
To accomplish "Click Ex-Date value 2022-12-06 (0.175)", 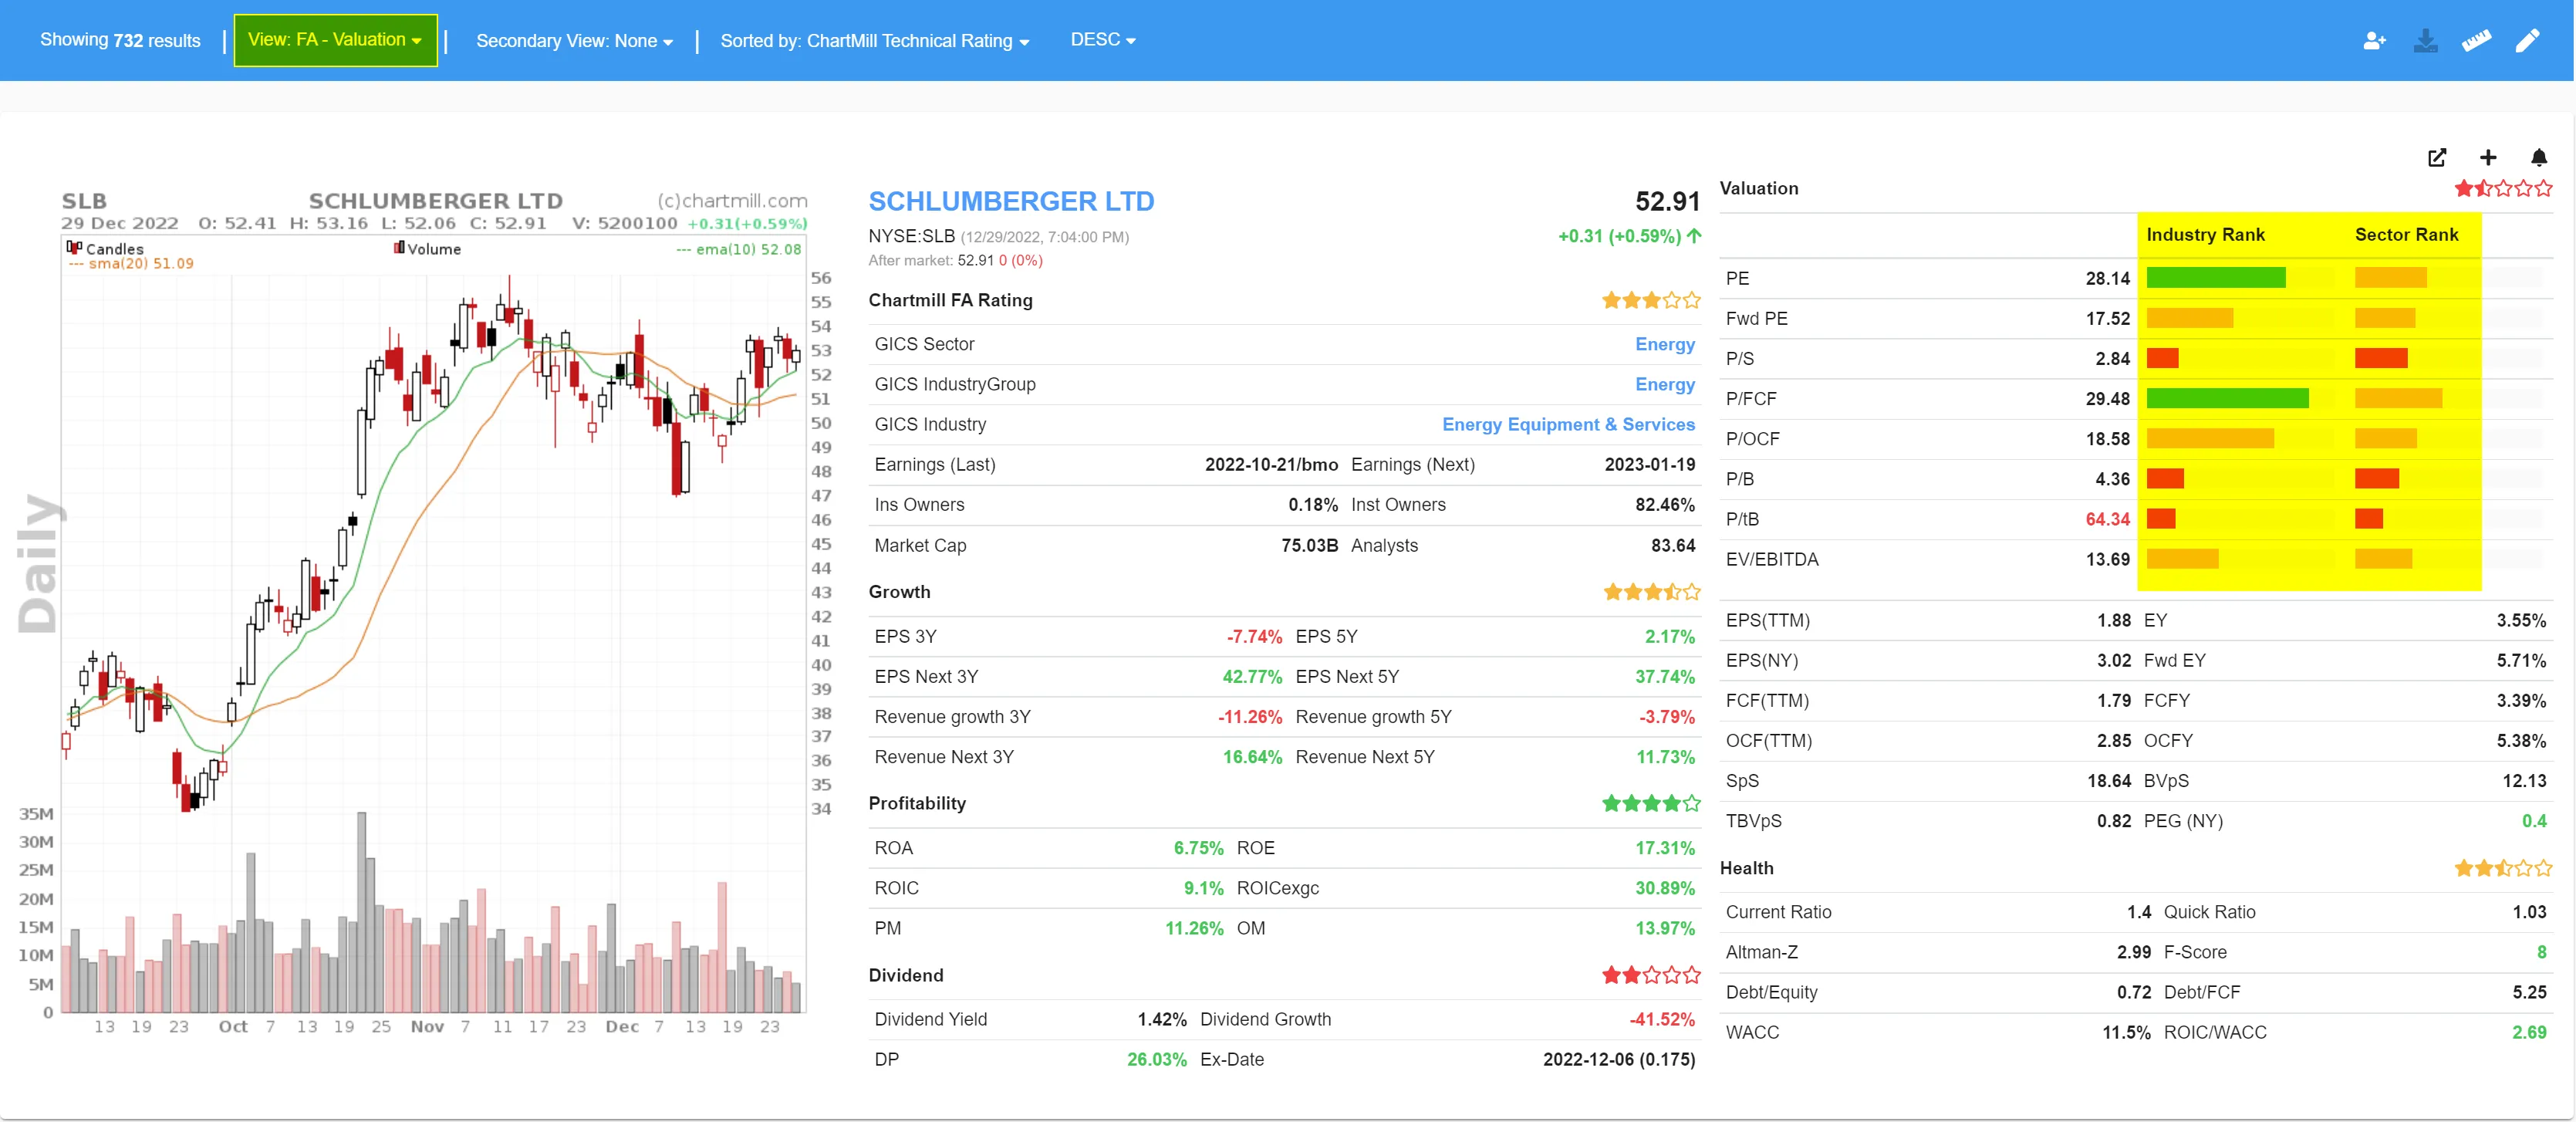I will [x=1618, y=1059].
